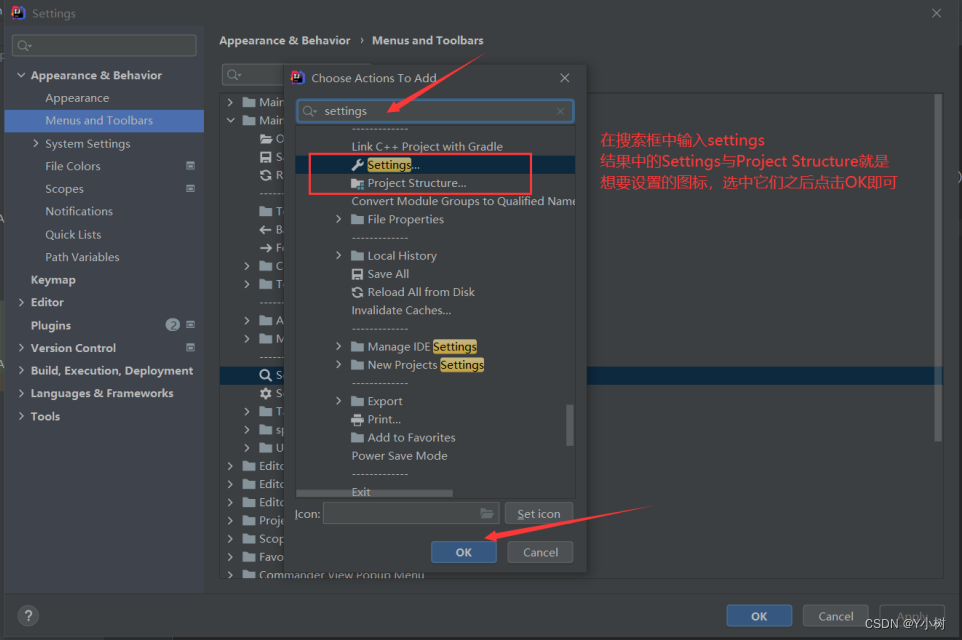Click the vertical scrollbar in actions list

click(569, 425)
